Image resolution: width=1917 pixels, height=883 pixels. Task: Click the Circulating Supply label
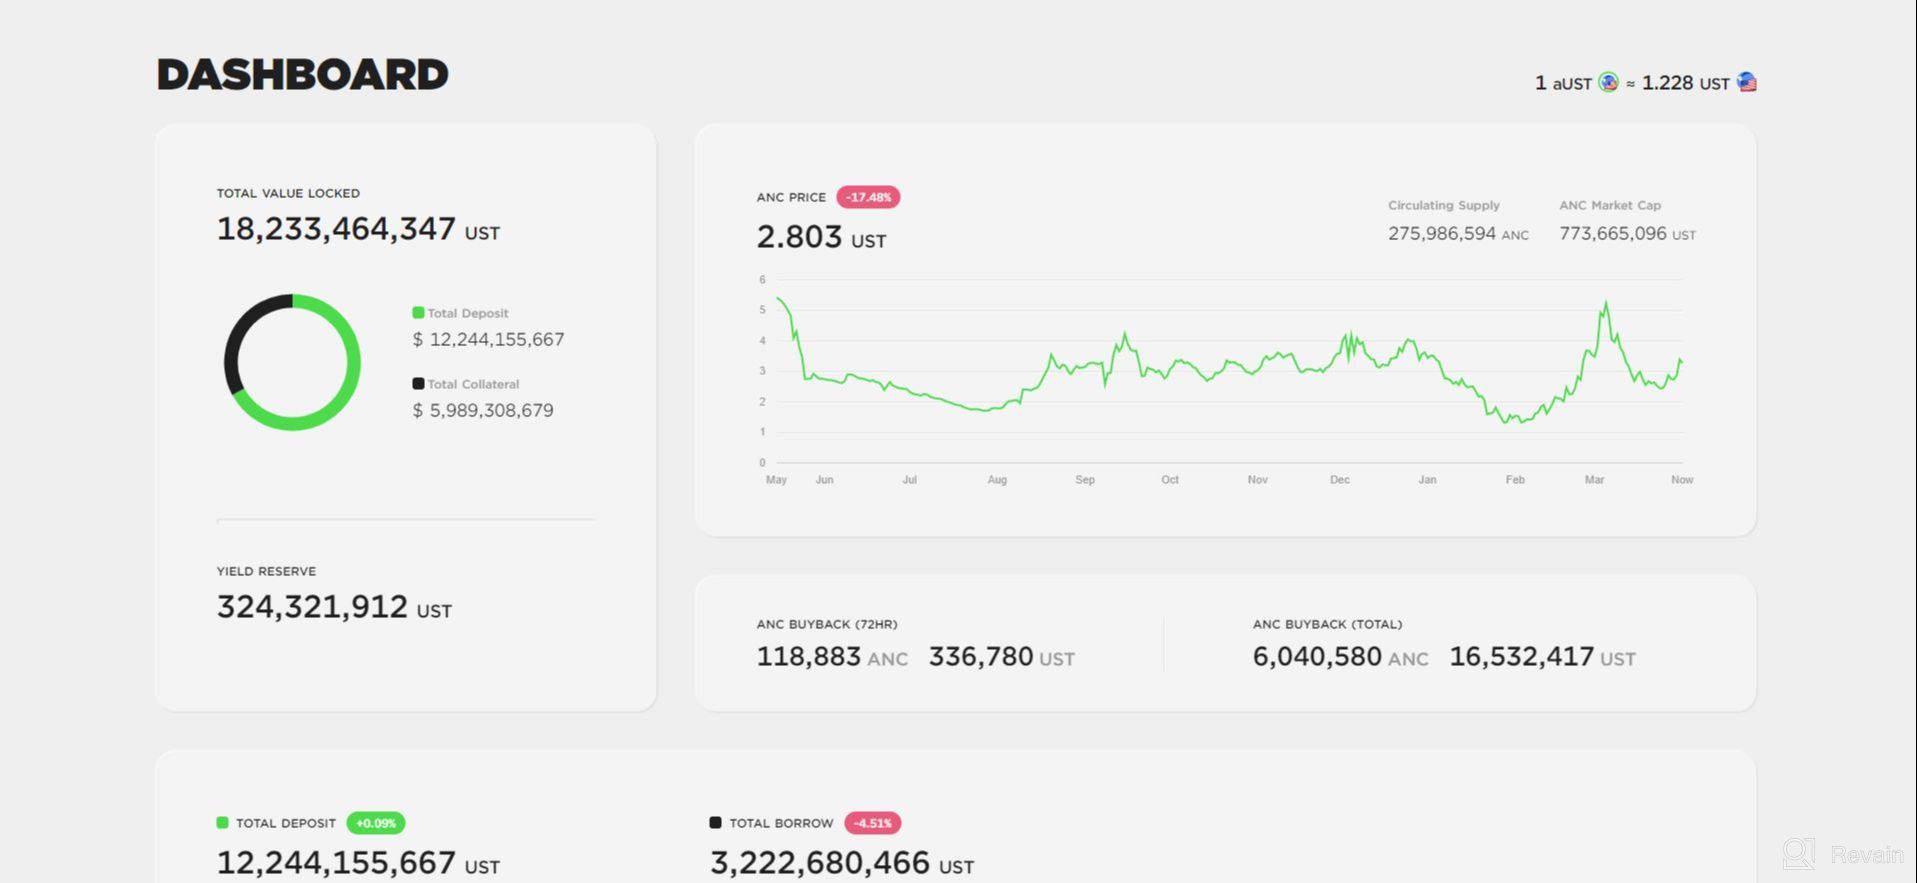tap(1444, 205)
